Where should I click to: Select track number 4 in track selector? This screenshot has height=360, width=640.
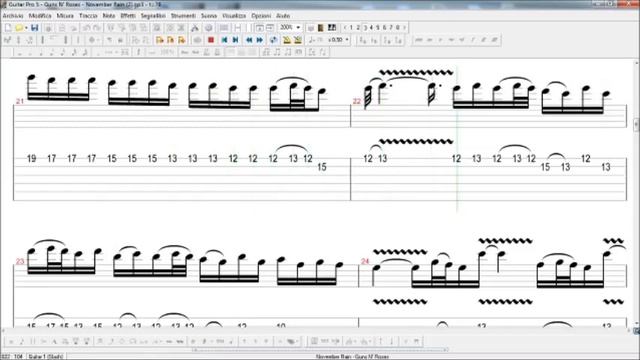(x=371, y=28)
